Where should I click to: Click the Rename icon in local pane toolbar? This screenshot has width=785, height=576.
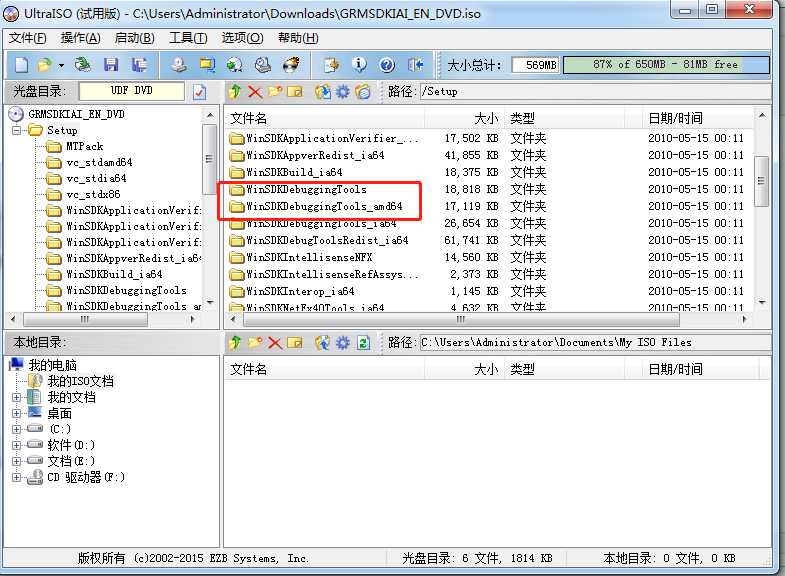click(295, 343)
